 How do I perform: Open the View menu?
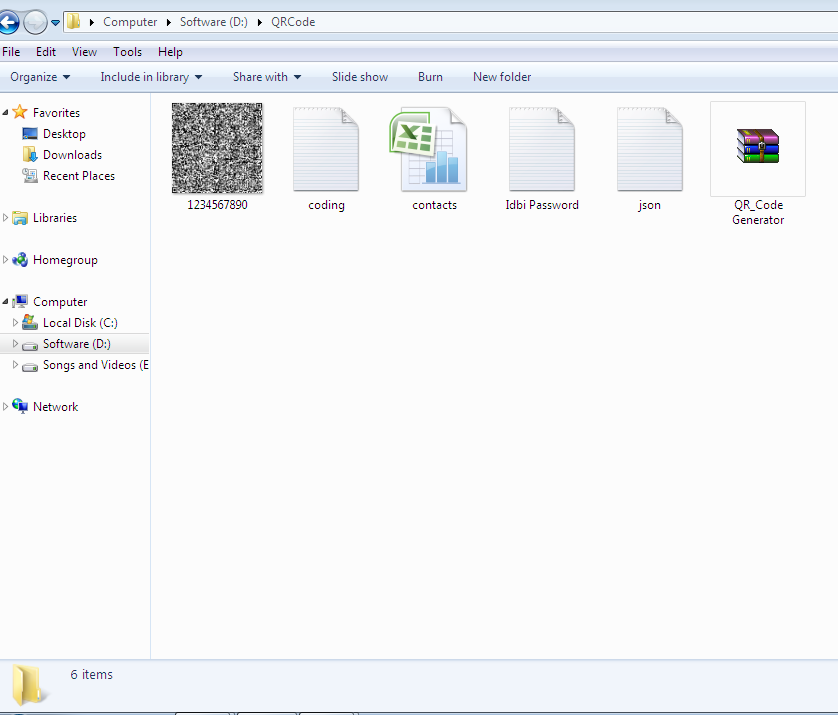84,52
